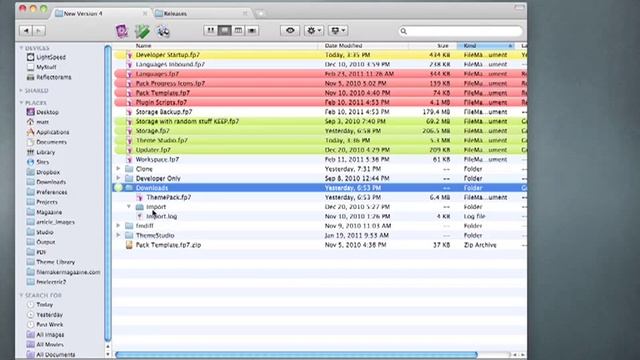The width and height of the screenshot is (640, 360).
Task: Open filemakermagazine.com sidebar folder
Action: [x=68, y=272]
